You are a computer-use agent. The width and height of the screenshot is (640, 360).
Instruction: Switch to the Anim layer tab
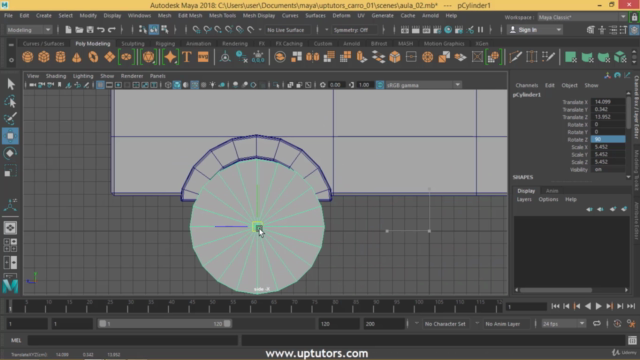[552, 191]
